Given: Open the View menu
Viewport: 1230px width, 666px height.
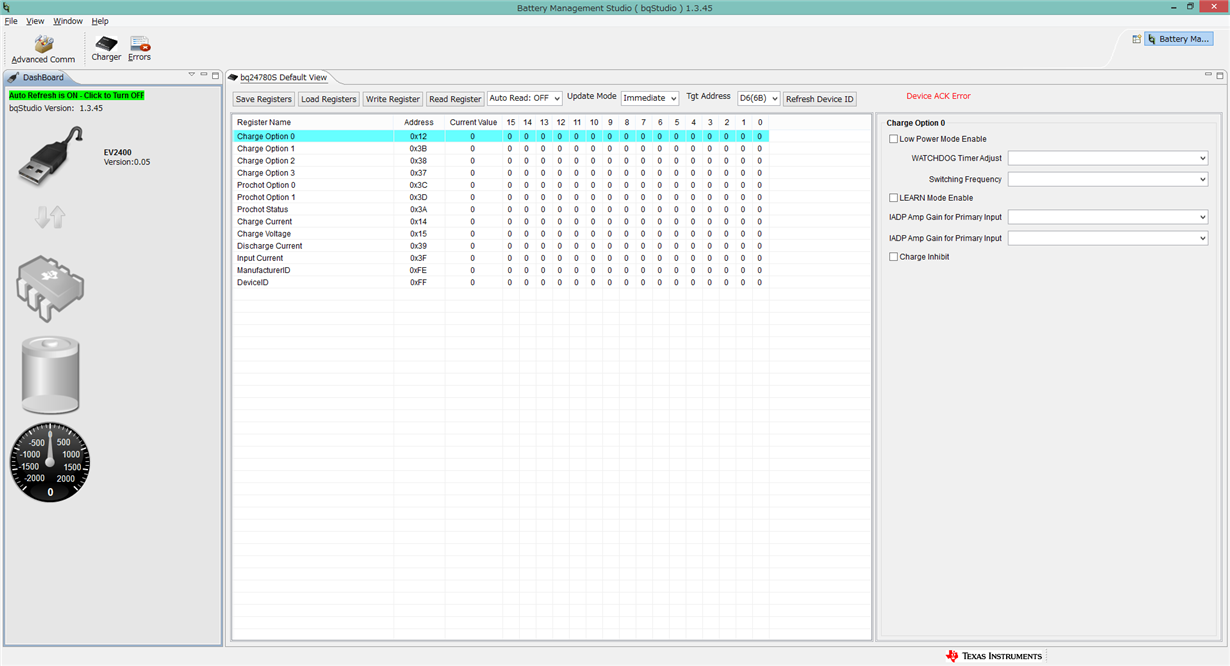Looking at the screenshot, I should tap(35, 21).
